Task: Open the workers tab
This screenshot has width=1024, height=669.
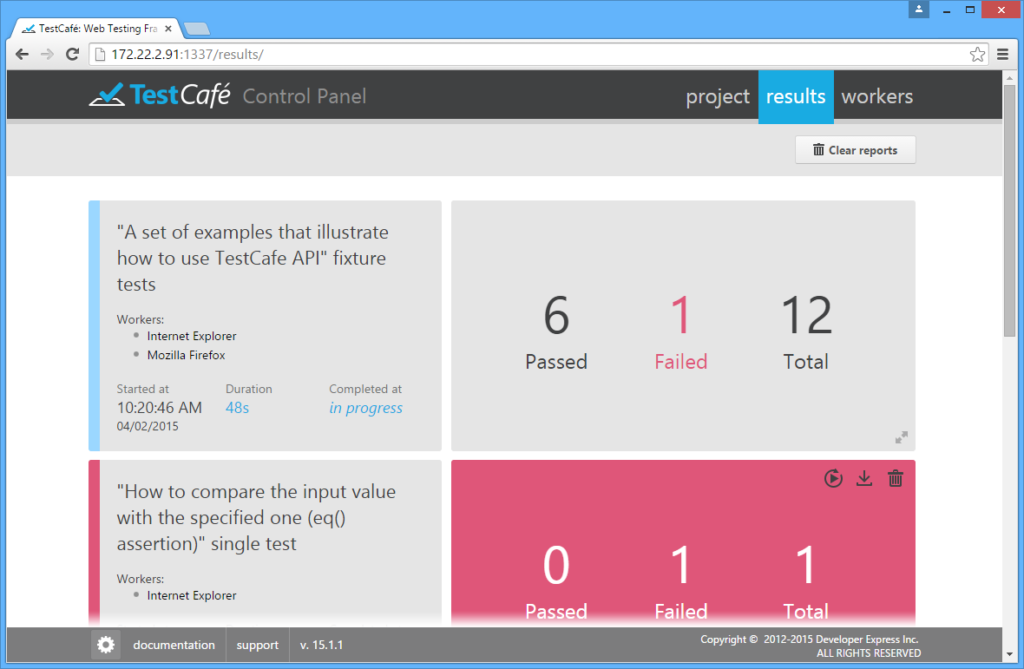Action: pyautogui.click(x=877, y=97)
